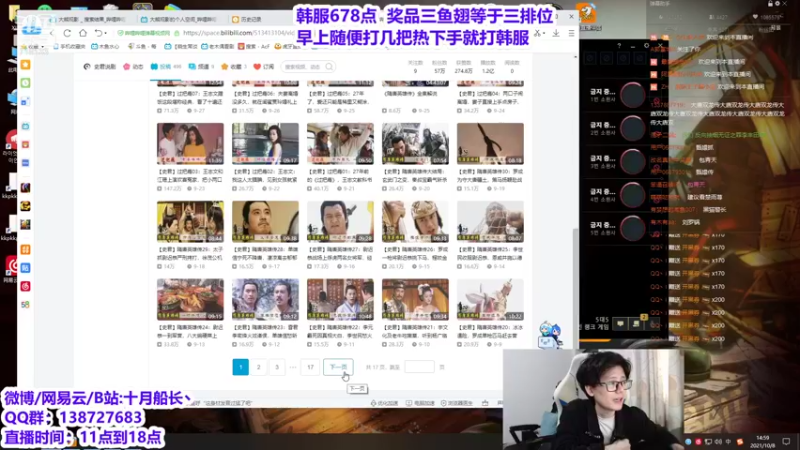Go to page 2 of the video list
The width and height of the screenshot is (800, 450).
(259, 367)
